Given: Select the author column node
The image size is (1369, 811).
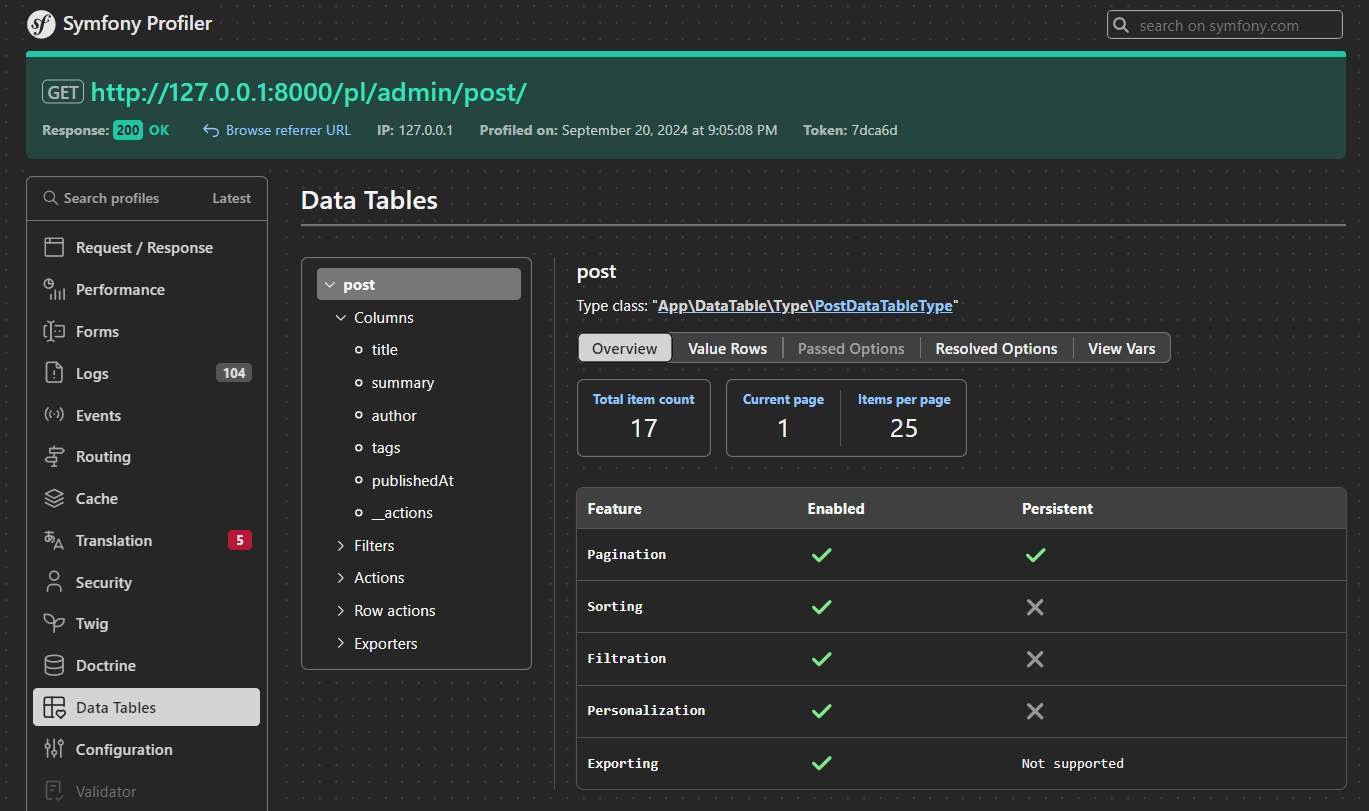Looking at the screenshot, I should tap(394, 416).
